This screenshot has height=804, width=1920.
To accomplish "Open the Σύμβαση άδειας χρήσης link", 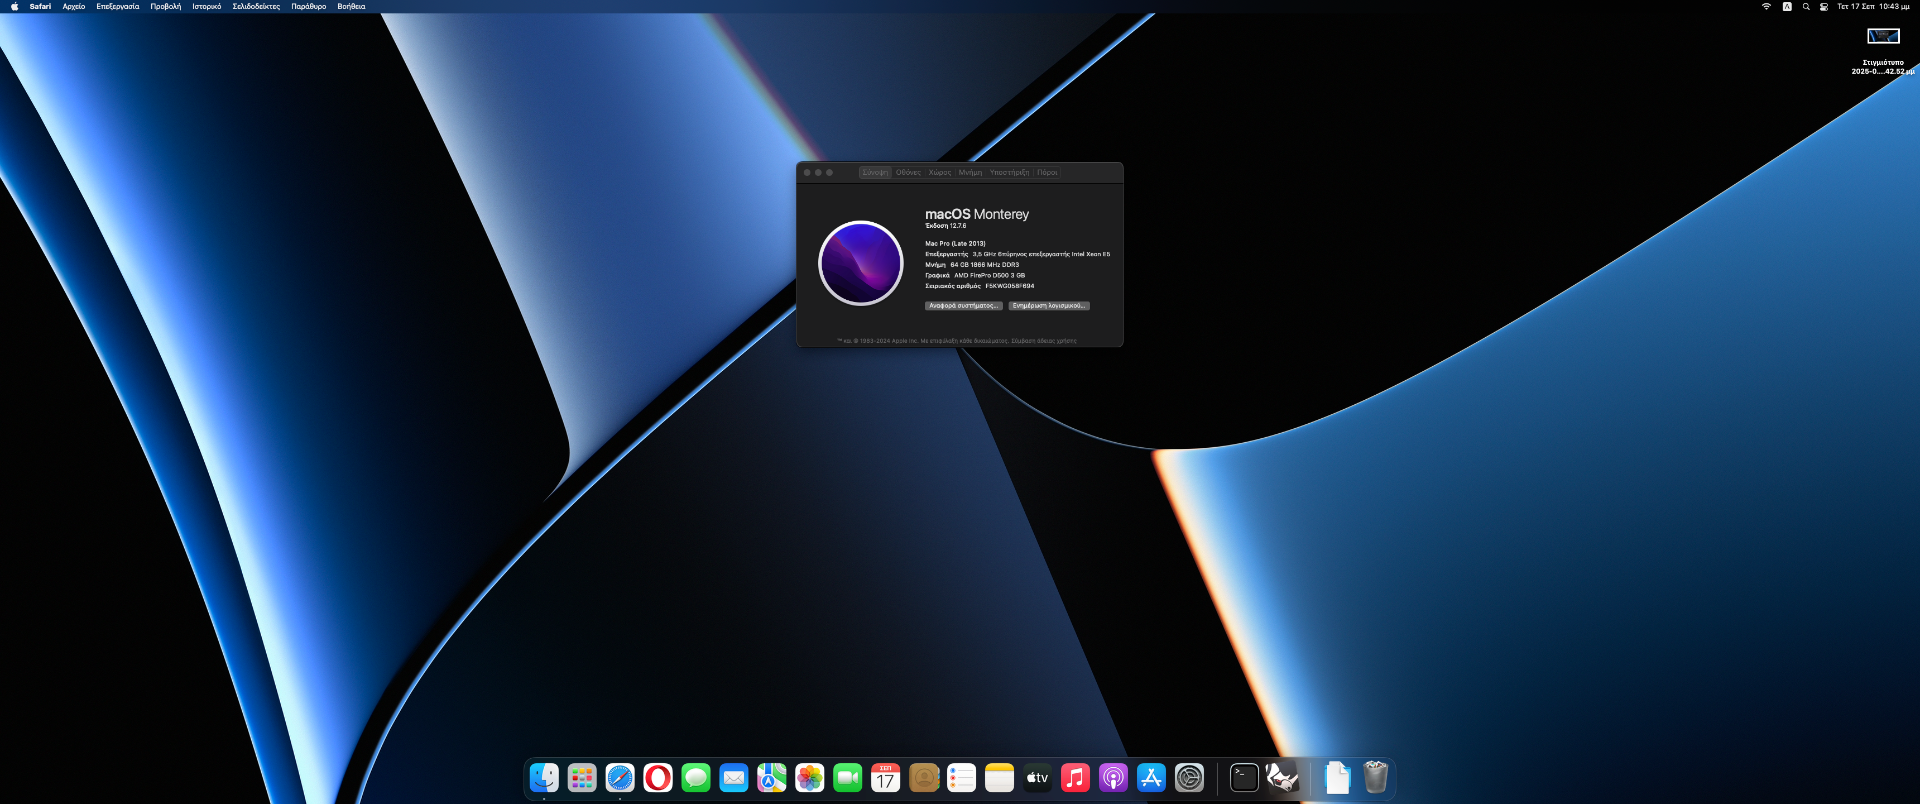I will point(1044,341).
